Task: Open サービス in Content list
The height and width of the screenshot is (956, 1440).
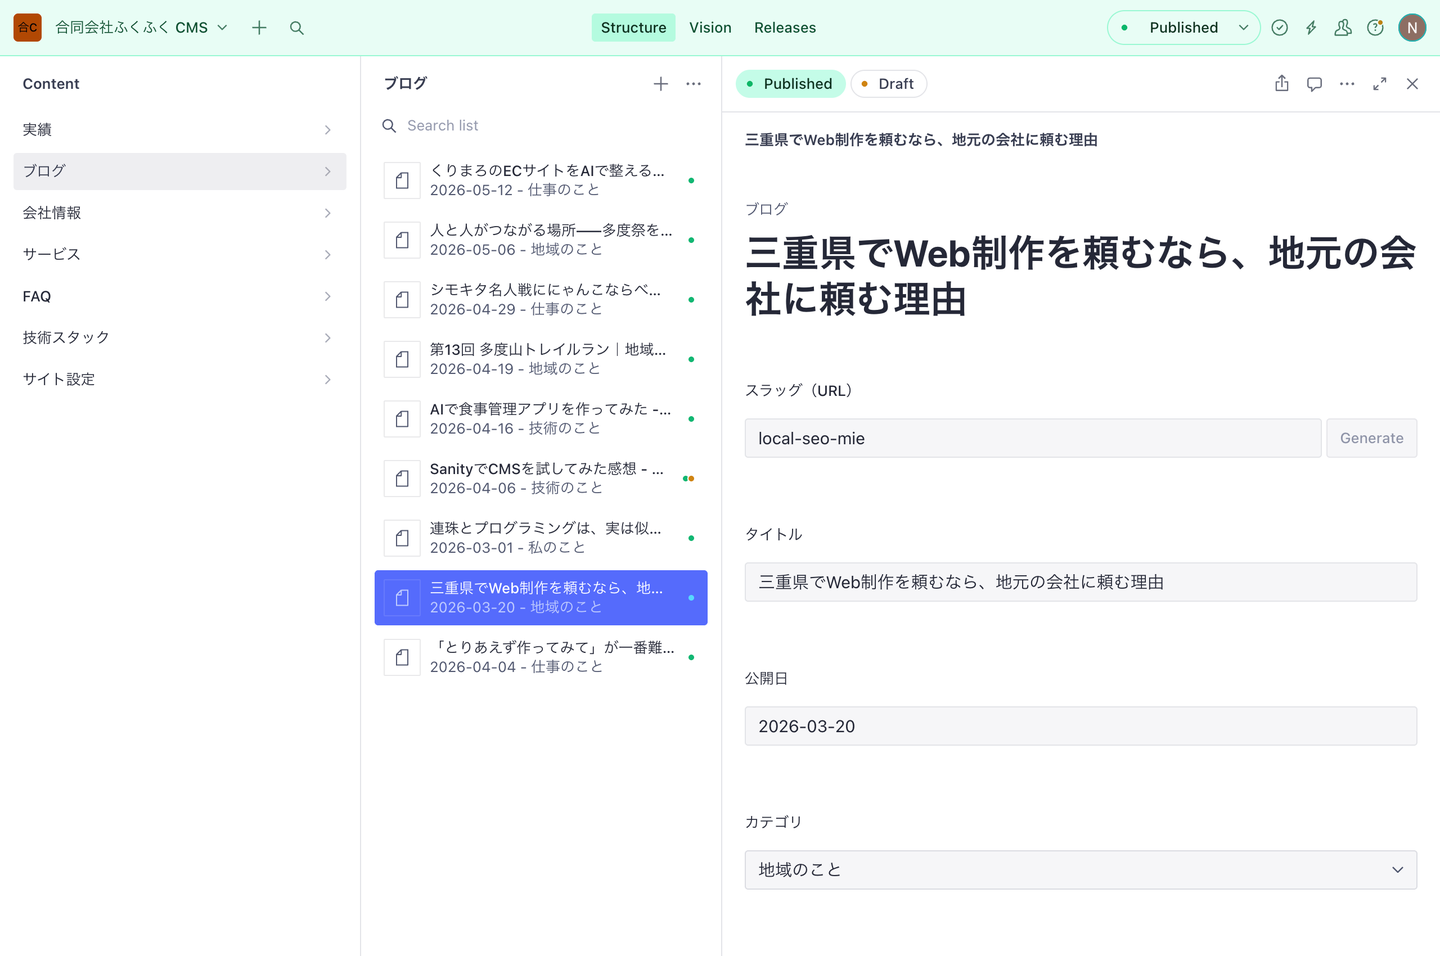Action: pyautogui.click(x=180, y=254)
